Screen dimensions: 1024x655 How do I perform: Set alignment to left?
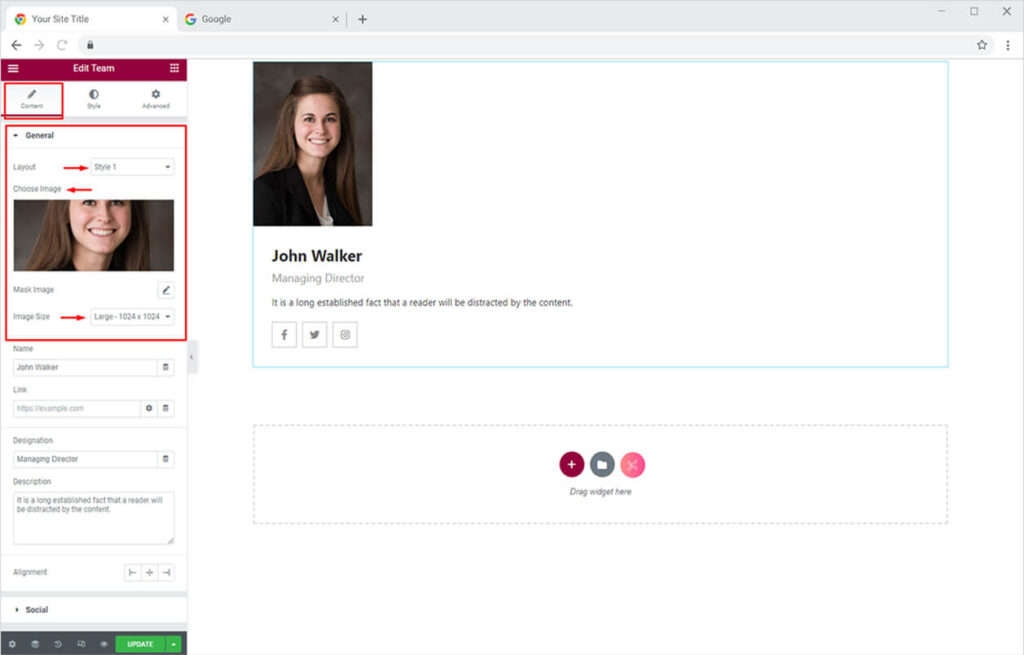pyautogui.click(x=132, y=573)
